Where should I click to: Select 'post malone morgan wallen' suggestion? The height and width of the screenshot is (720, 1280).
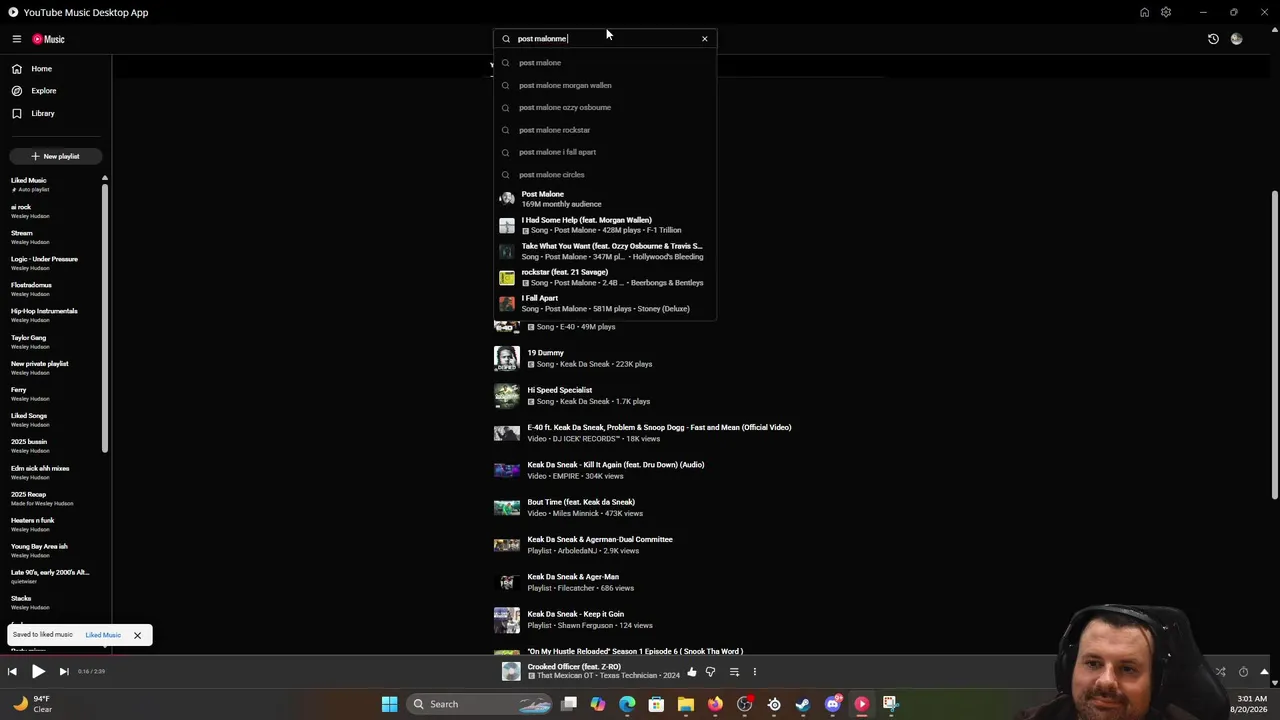pyautogui.click(x=605, y=85)
